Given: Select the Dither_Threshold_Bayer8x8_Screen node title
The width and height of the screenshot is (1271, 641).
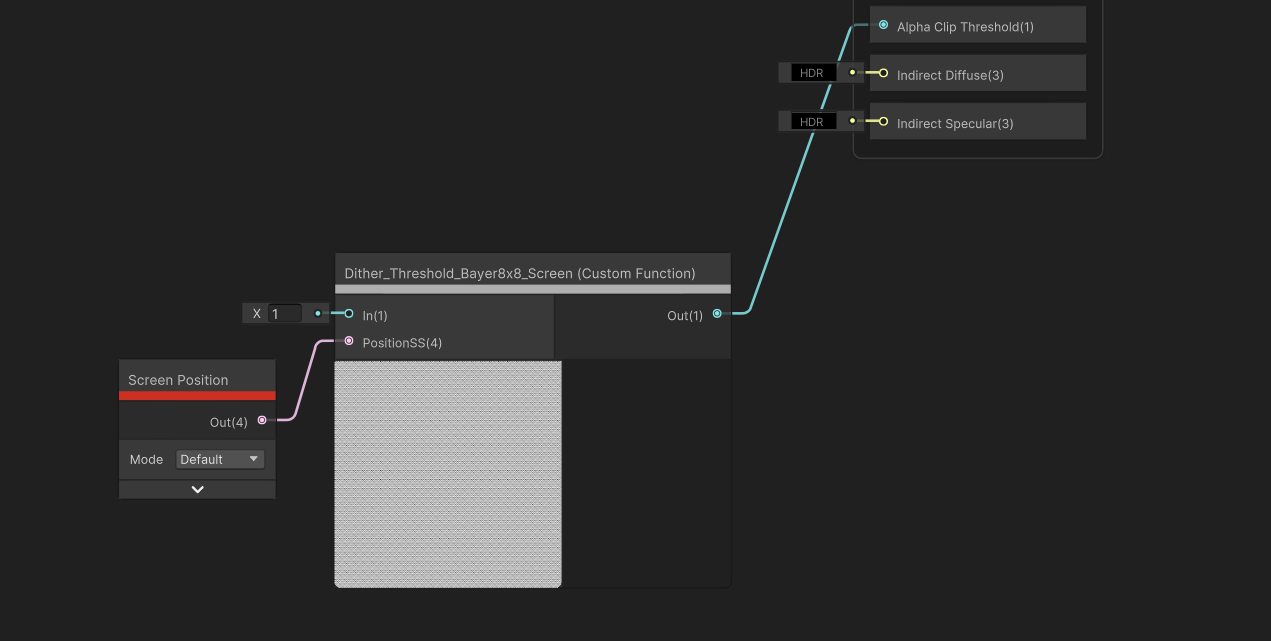Looking at the screenshot, I should click(520, 273).
